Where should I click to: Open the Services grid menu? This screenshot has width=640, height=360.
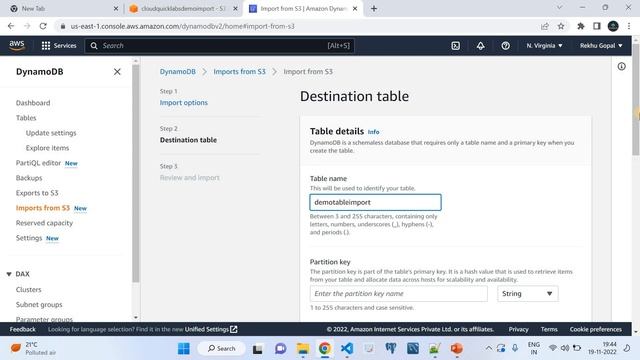click(x=59, y=46)
